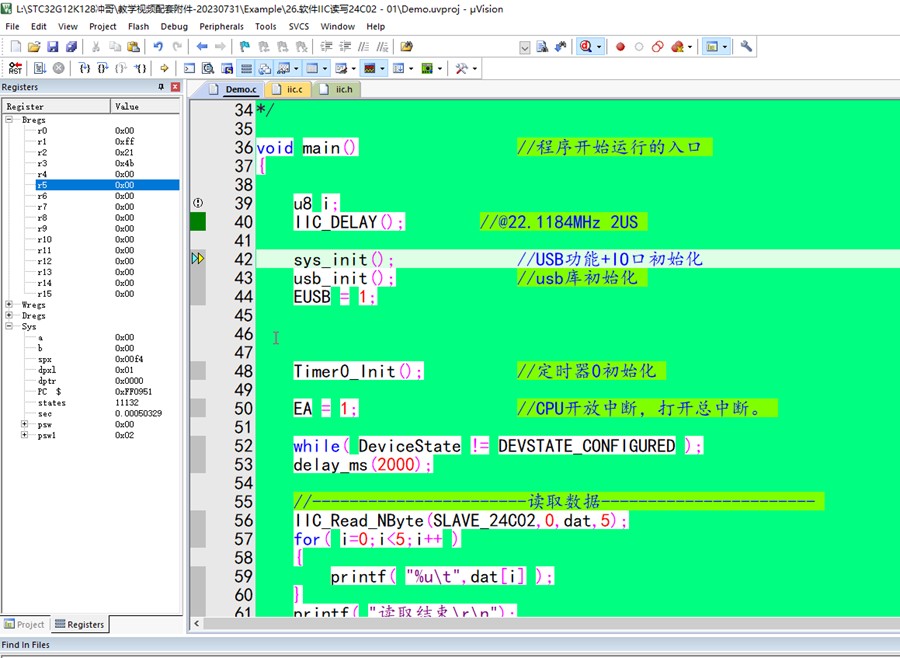Pin the Registers panel with the pushpin

[x=162, y=87]
